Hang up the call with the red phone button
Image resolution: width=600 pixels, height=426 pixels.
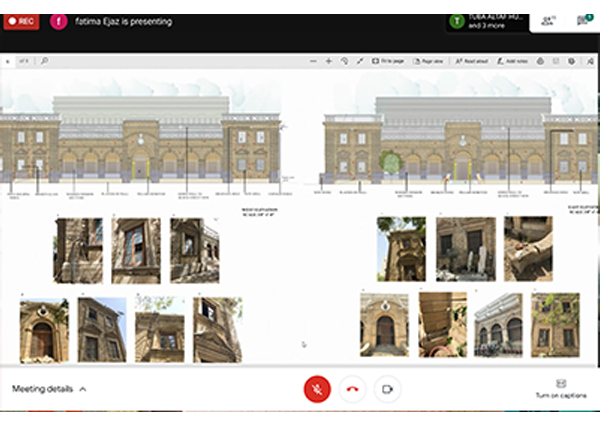click(x=352, y=389)
